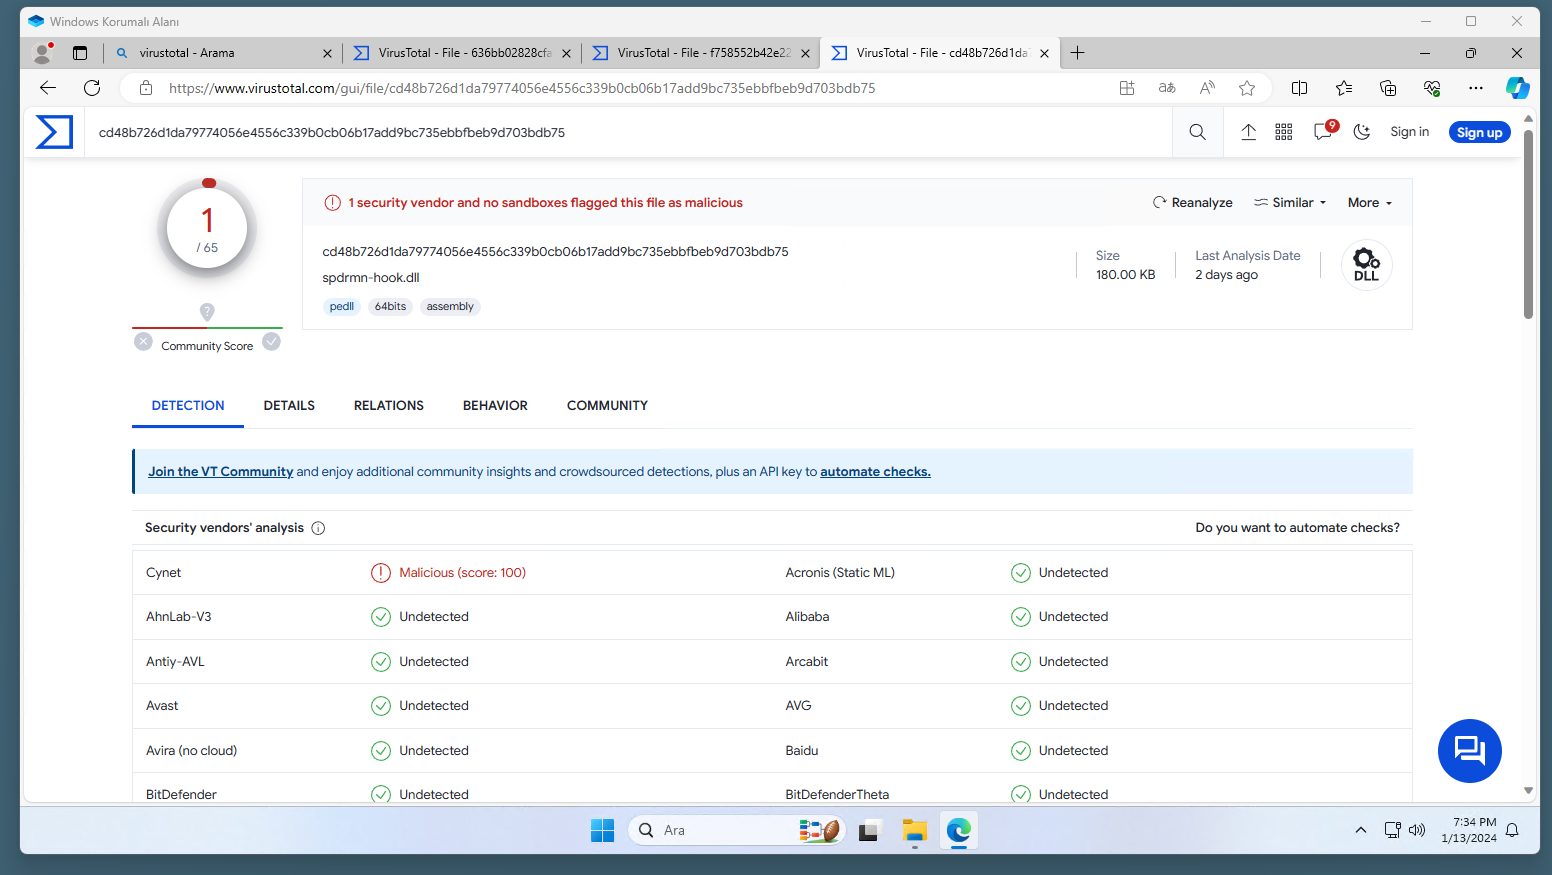The image size is (1552, 875).
Task: Open a new browser tab
Action: (x=1077, y=53)
